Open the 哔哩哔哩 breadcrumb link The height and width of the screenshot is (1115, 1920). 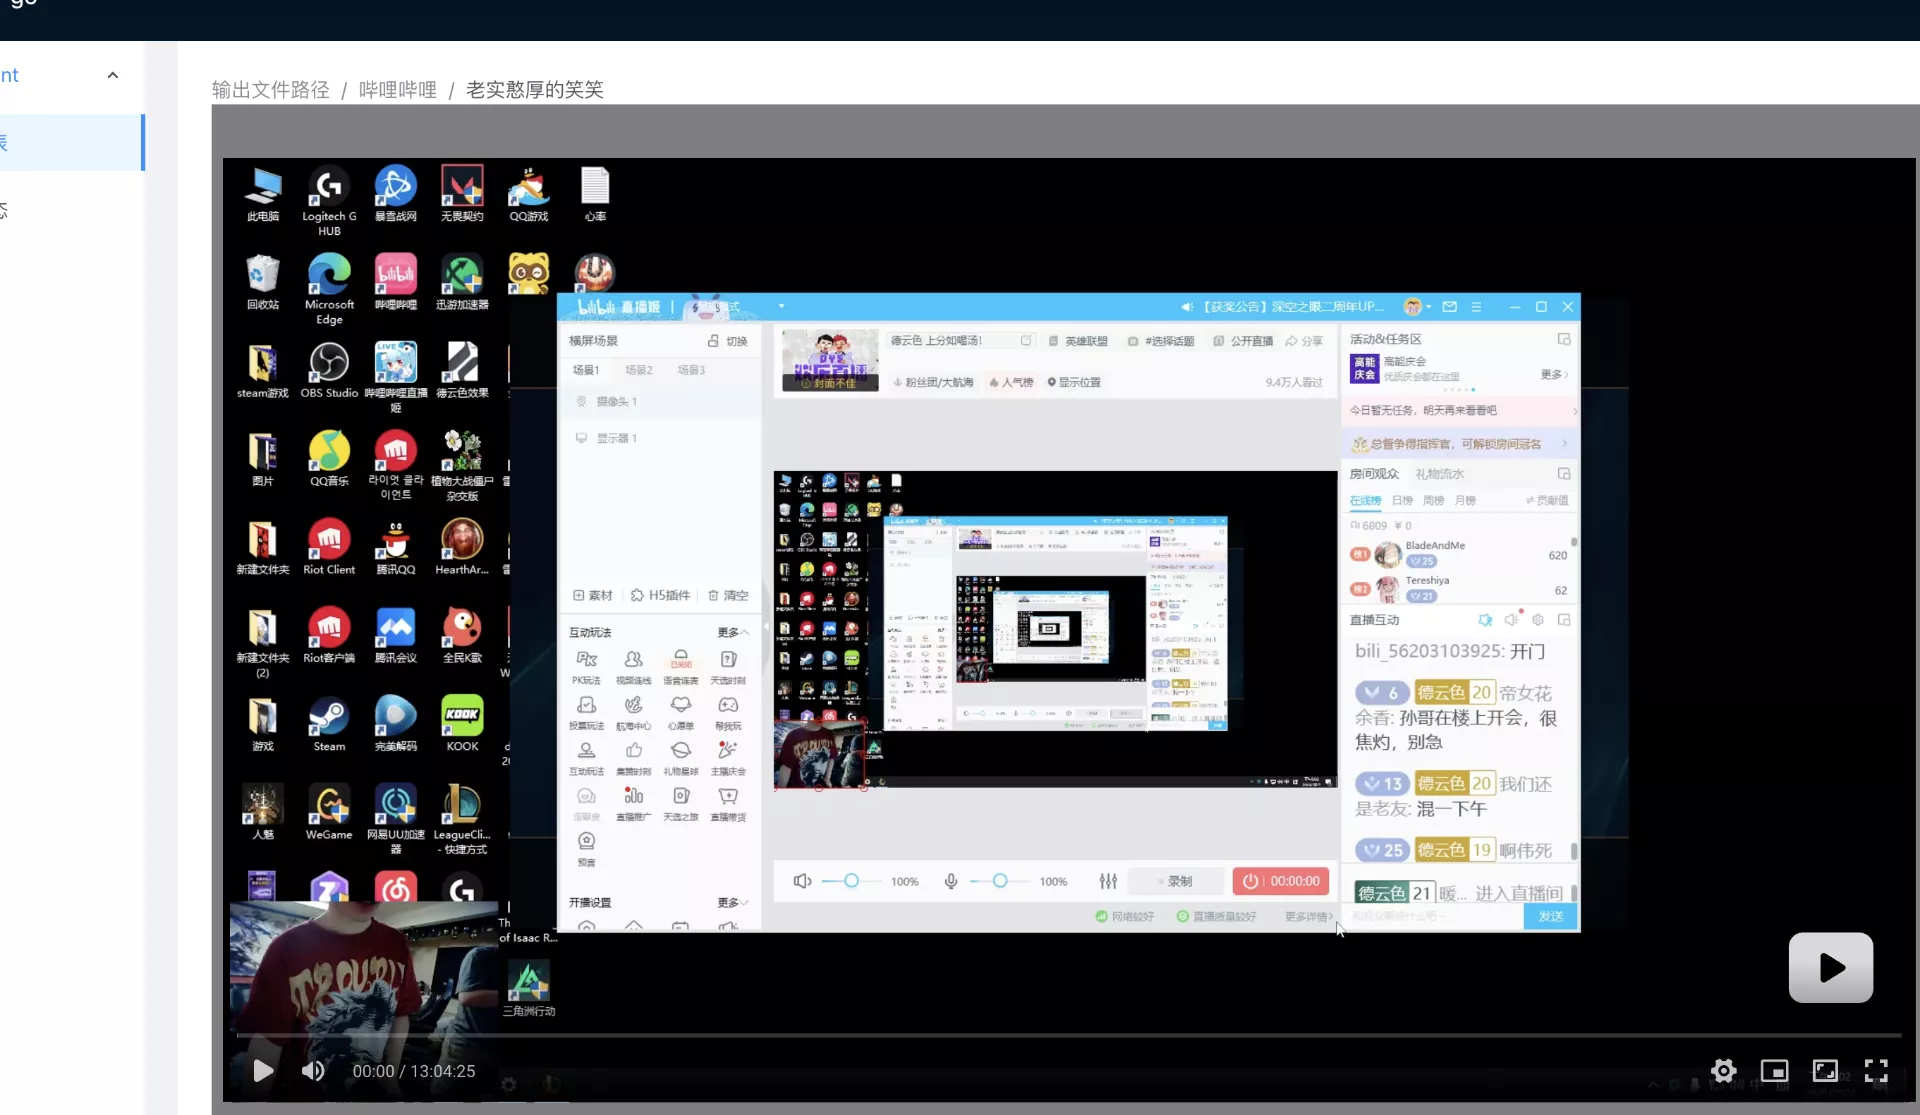point(397,90)
